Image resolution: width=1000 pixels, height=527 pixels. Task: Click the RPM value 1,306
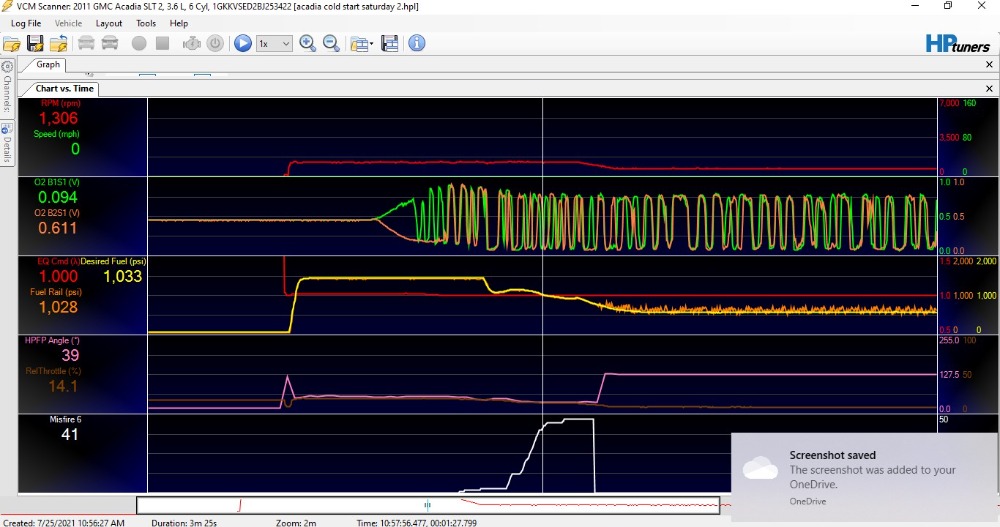click(58, 119)
